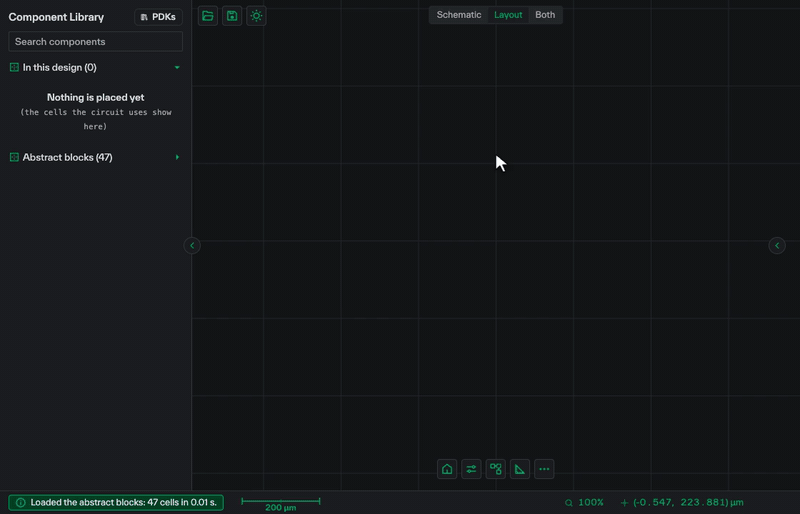Select the Layout view tab
Image resolution: width=800 pixels, height=514 pixels.
508,15
